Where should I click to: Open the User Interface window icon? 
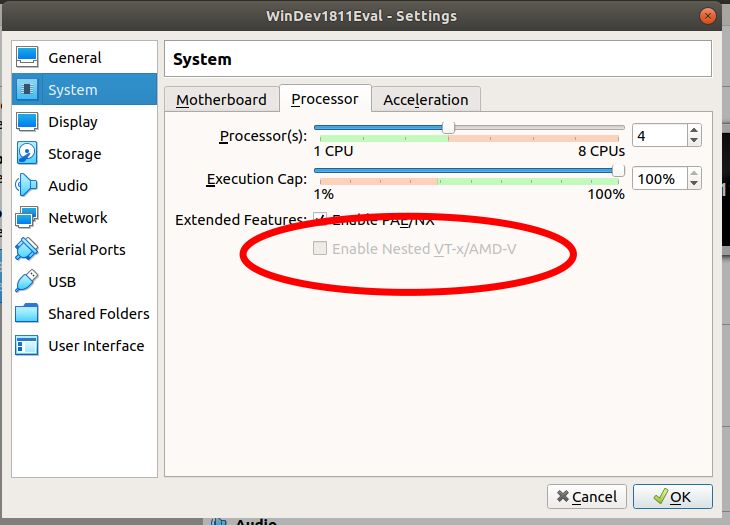point(27,345)
